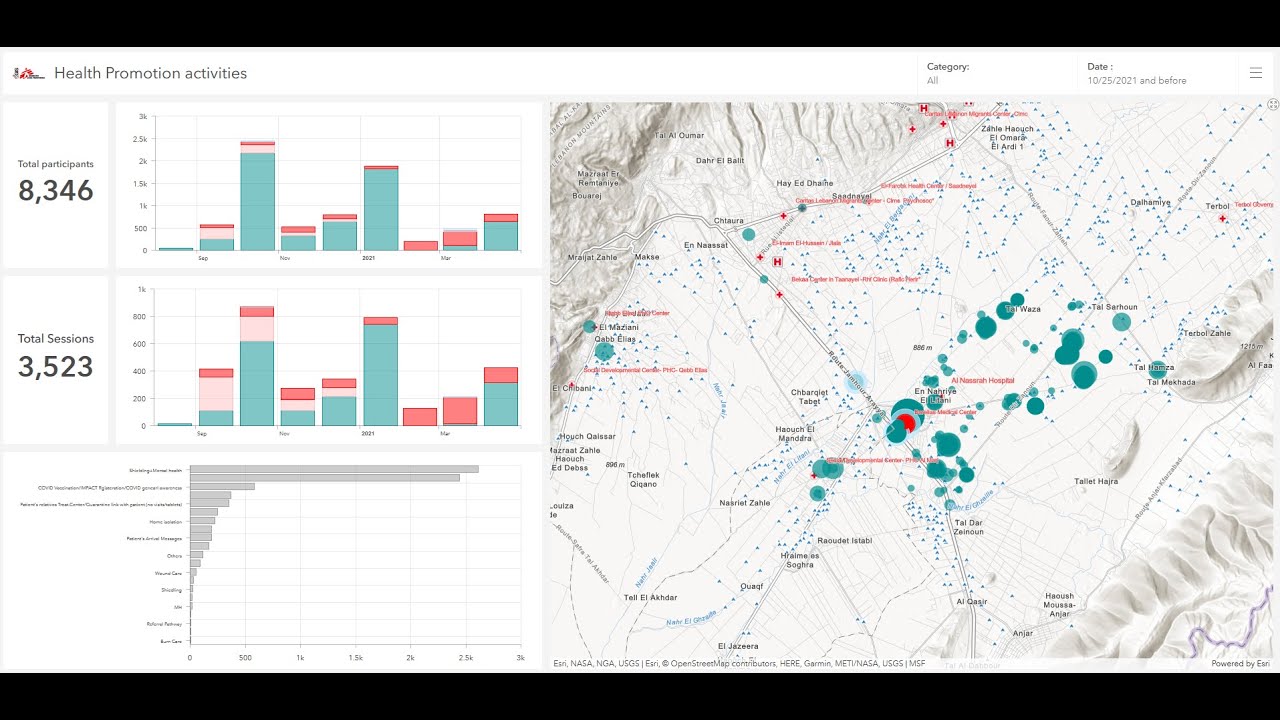Click the teal circle at Tal Sarhoun
Viewport: 1280px width, 720px height.
click(1121, 322)
